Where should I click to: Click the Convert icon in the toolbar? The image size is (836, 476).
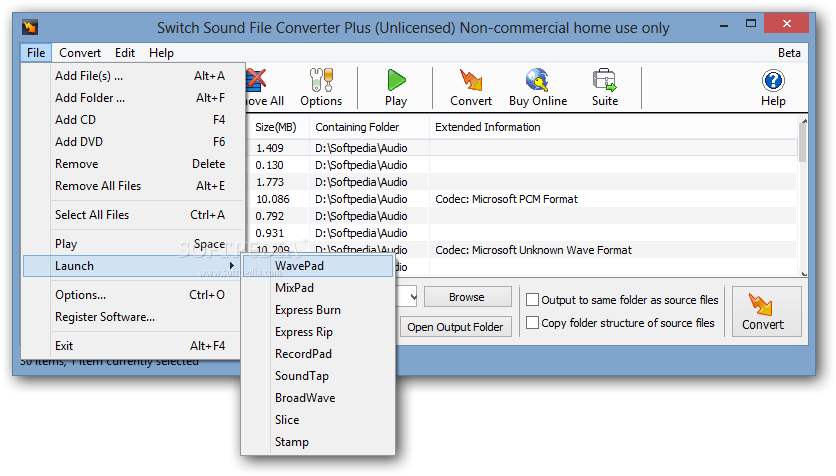[471, 80]
